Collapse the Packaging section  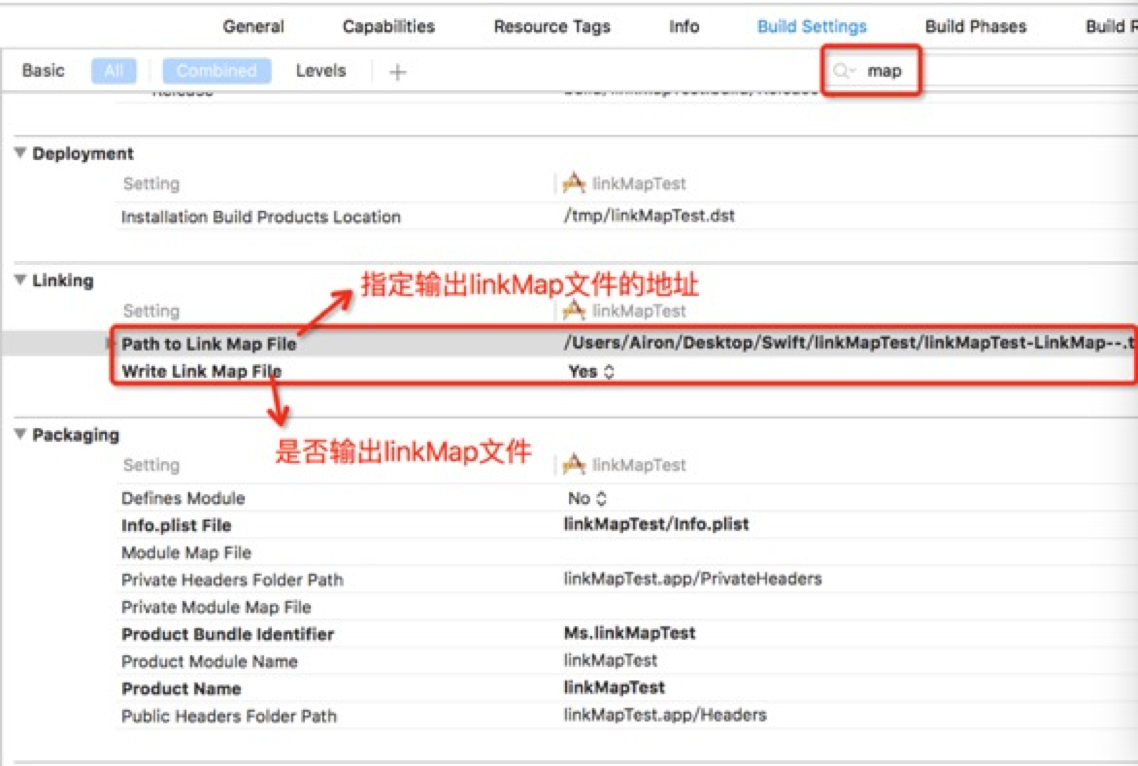[20, 434]
